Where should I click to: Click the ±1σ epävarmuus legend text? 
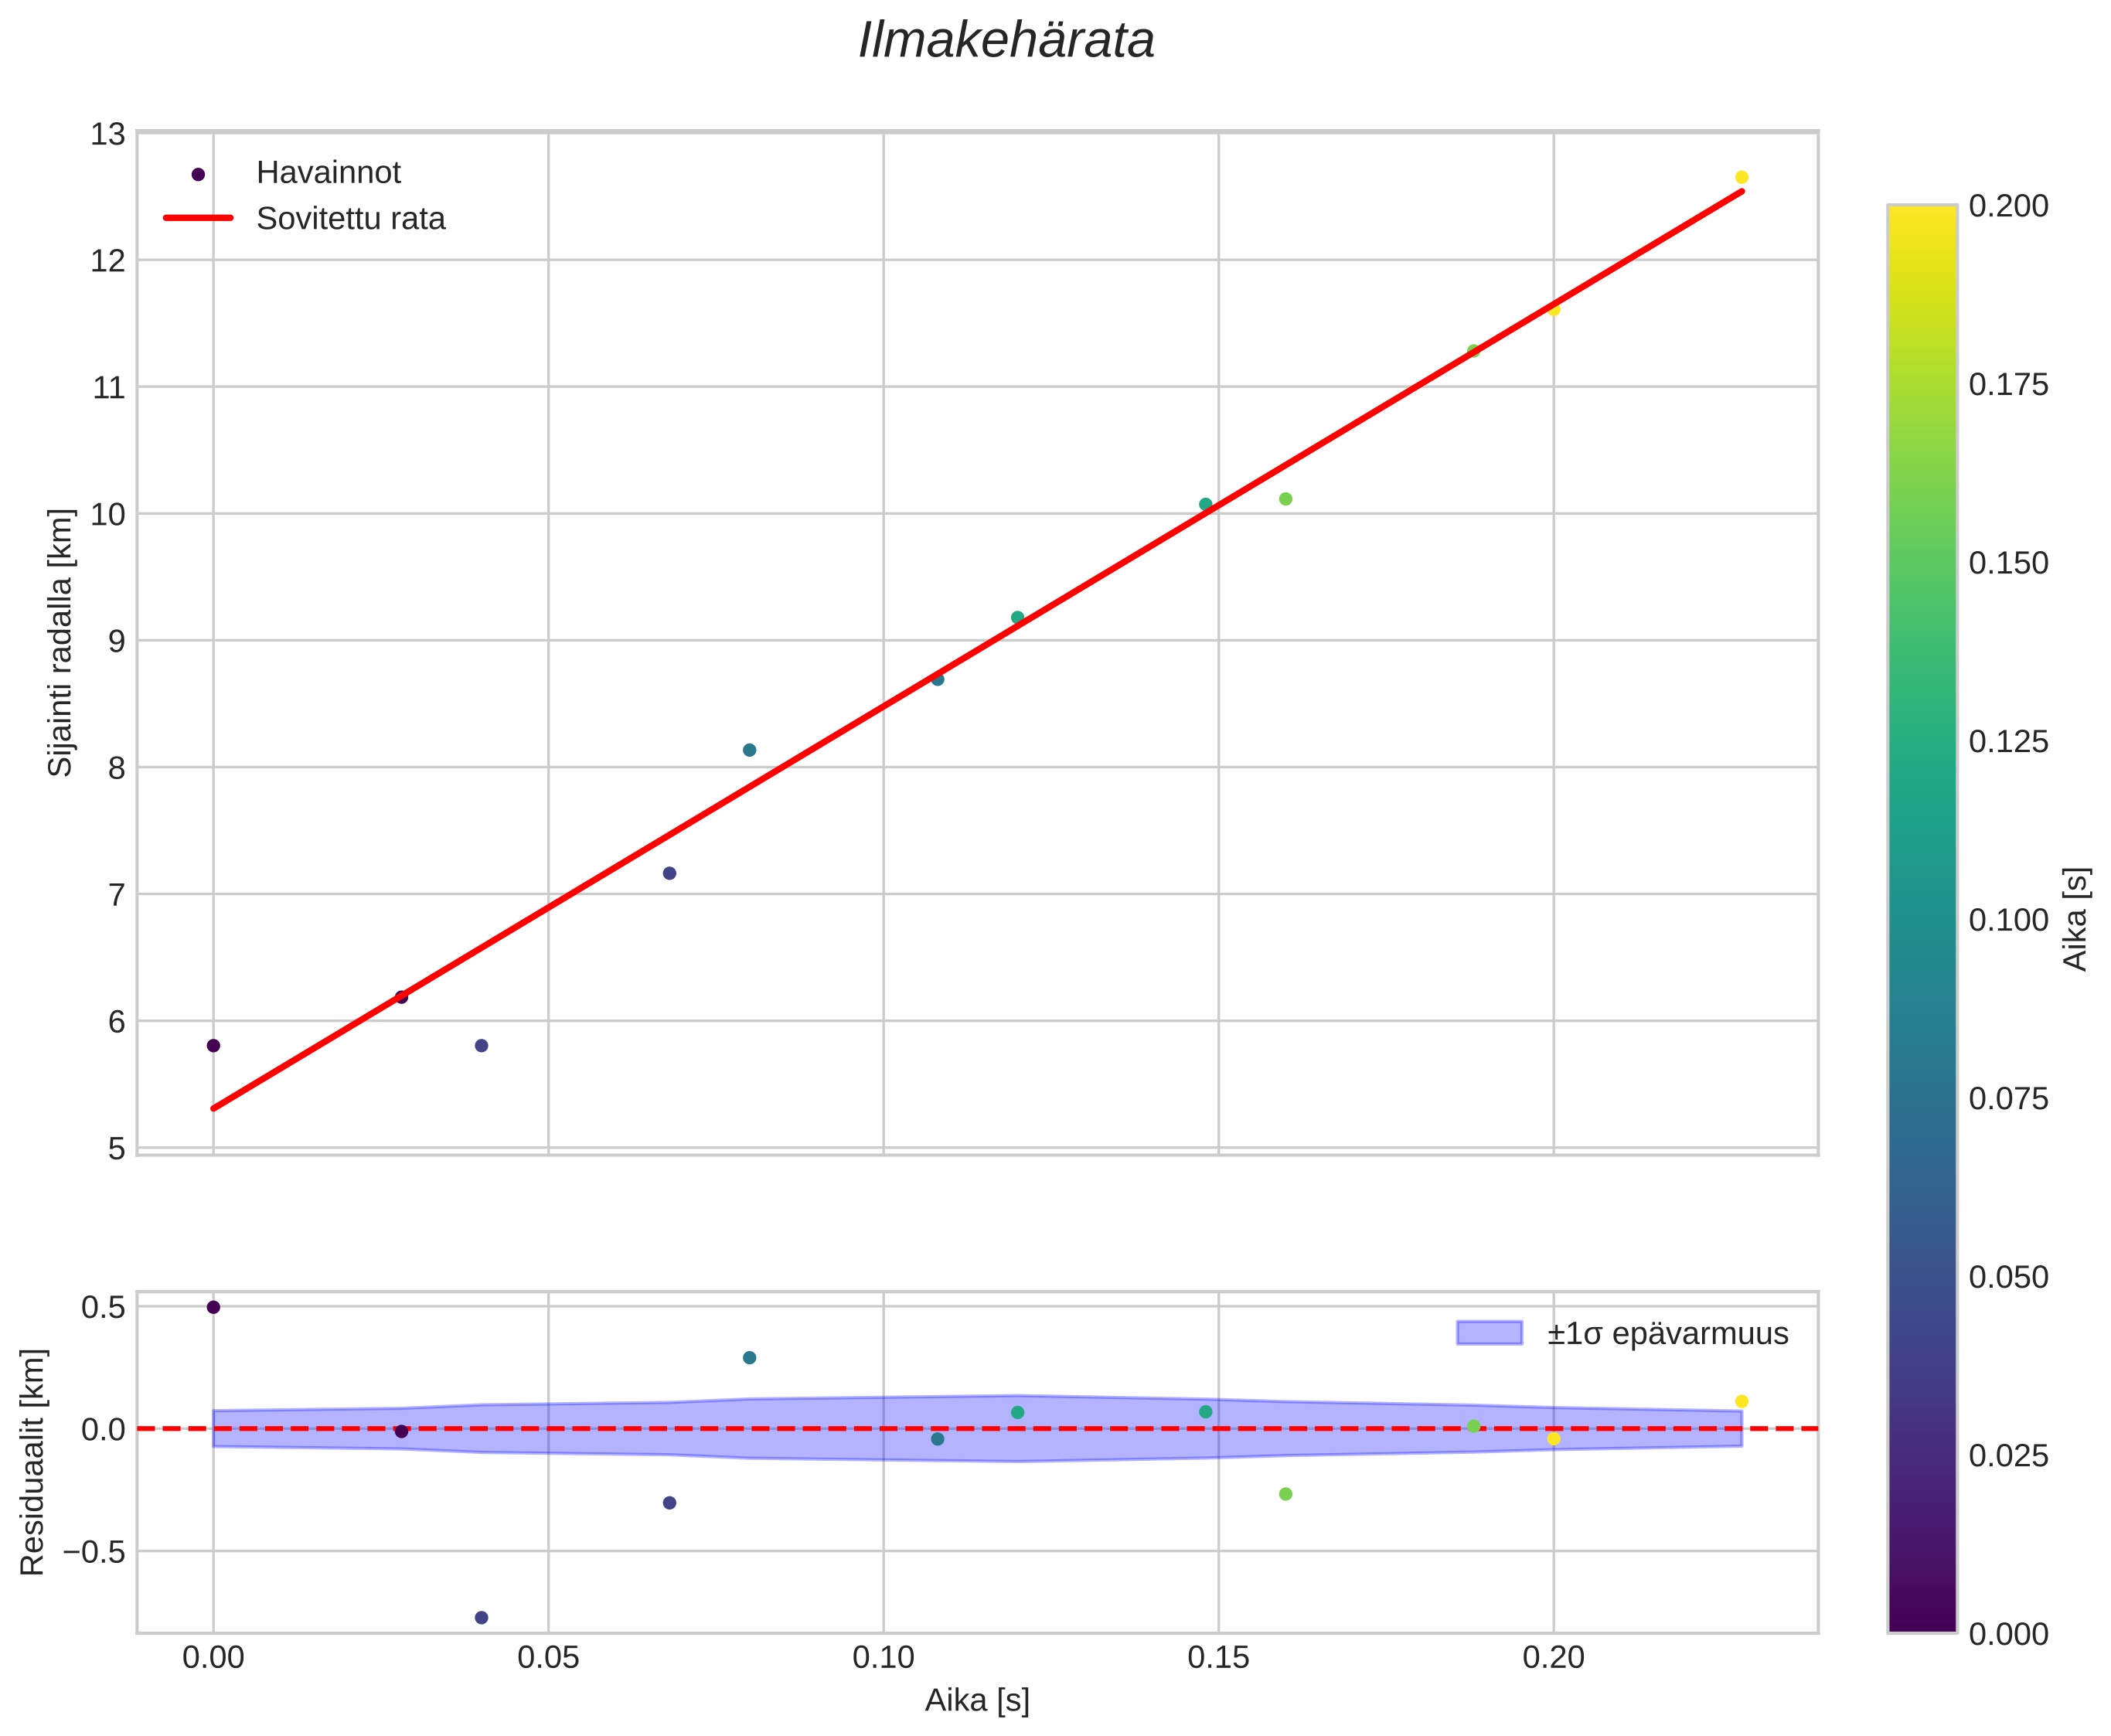coord(1667,1334)
